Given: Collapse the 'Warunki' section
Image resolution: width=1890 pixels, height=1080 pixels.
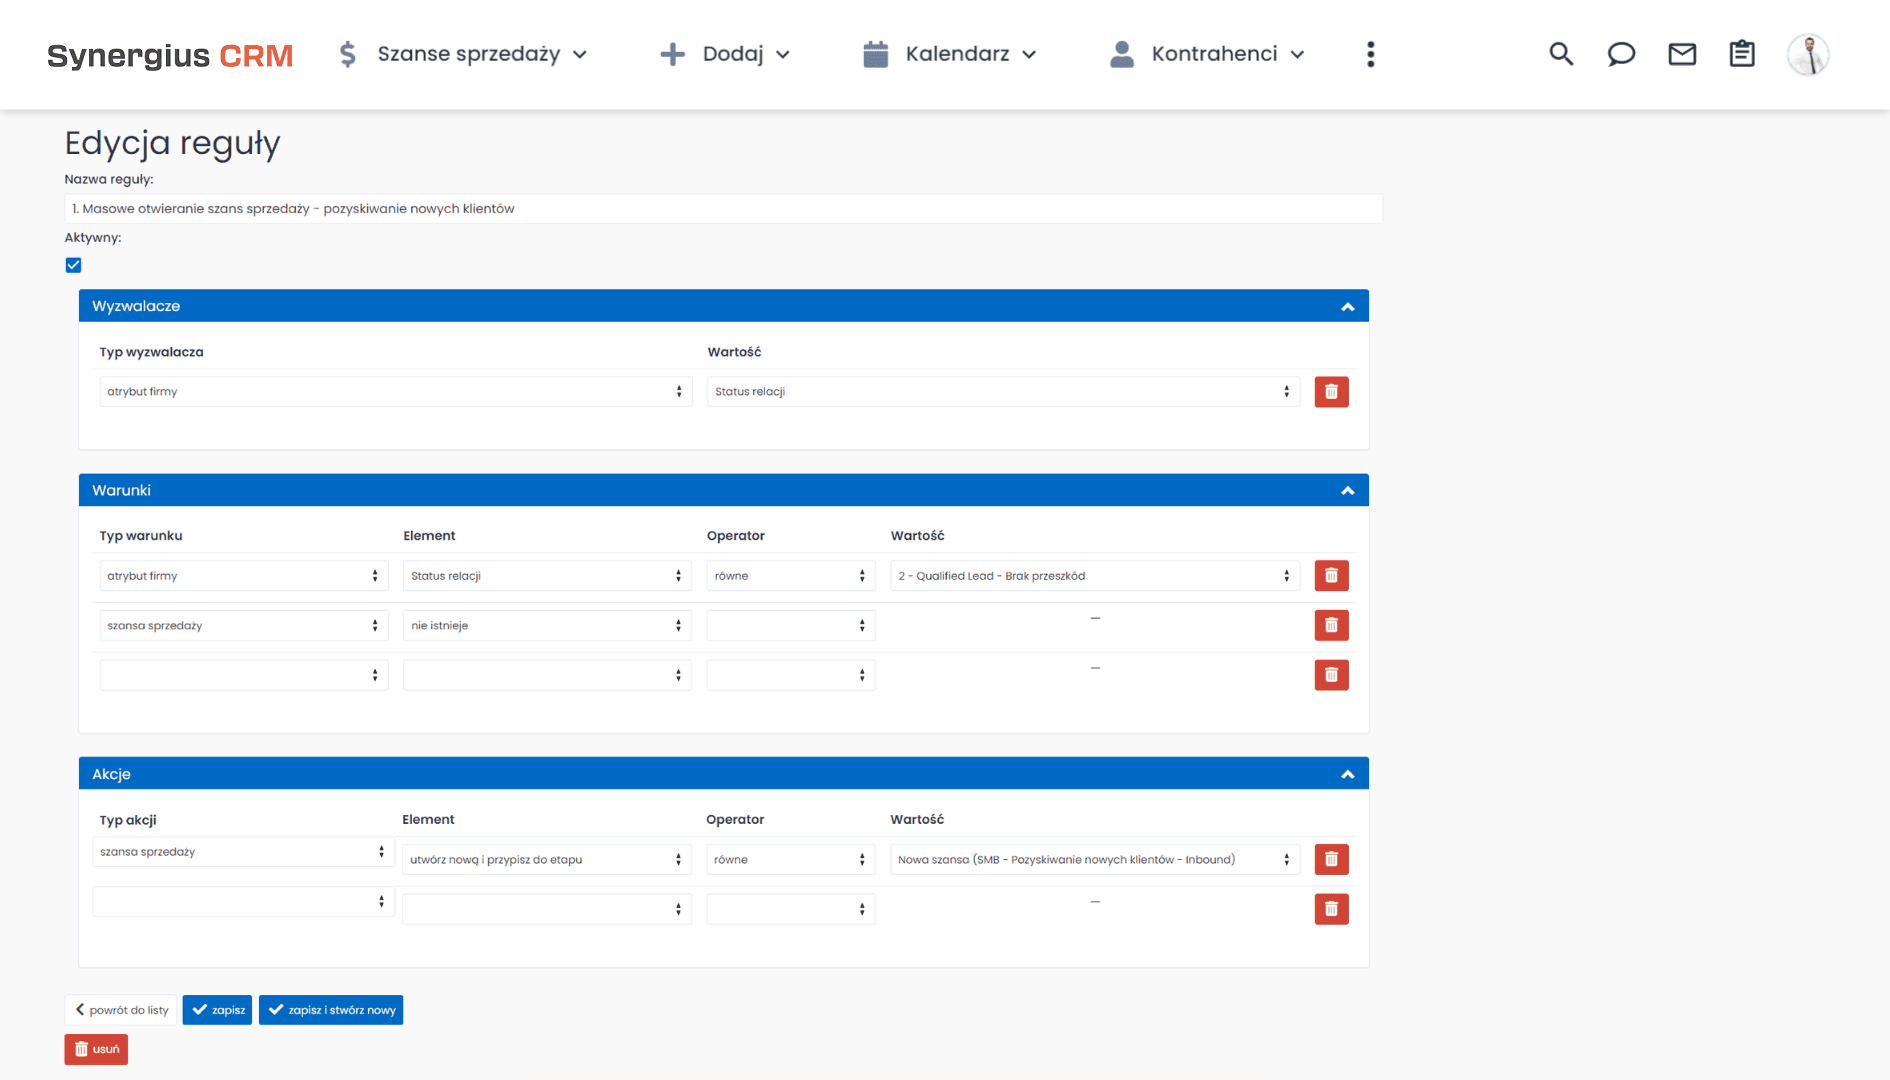Looking at the screenshot, I should pos(1347,489).
